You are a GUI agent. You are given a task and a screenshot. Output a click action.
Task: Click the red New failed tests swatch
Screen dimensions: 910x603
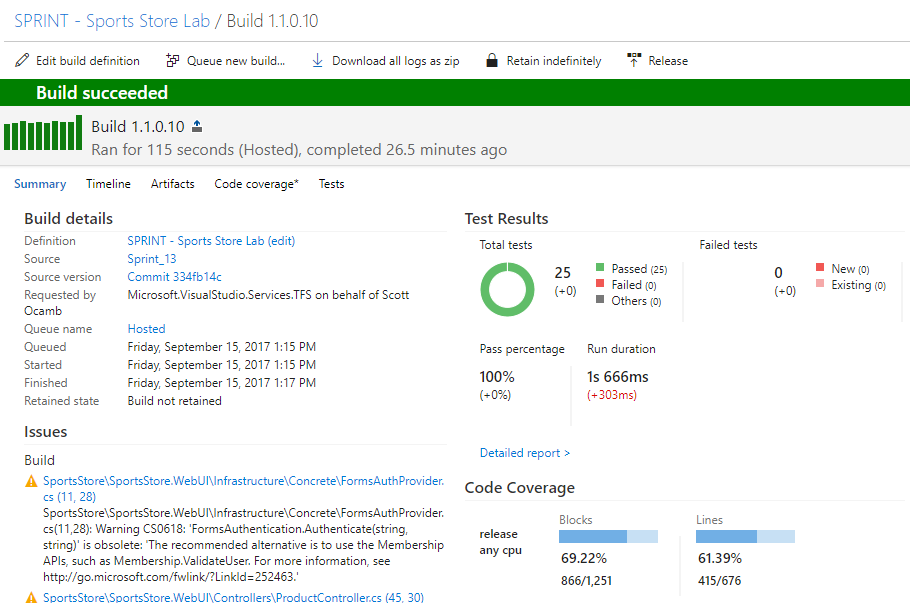click(x=820, y=267)
